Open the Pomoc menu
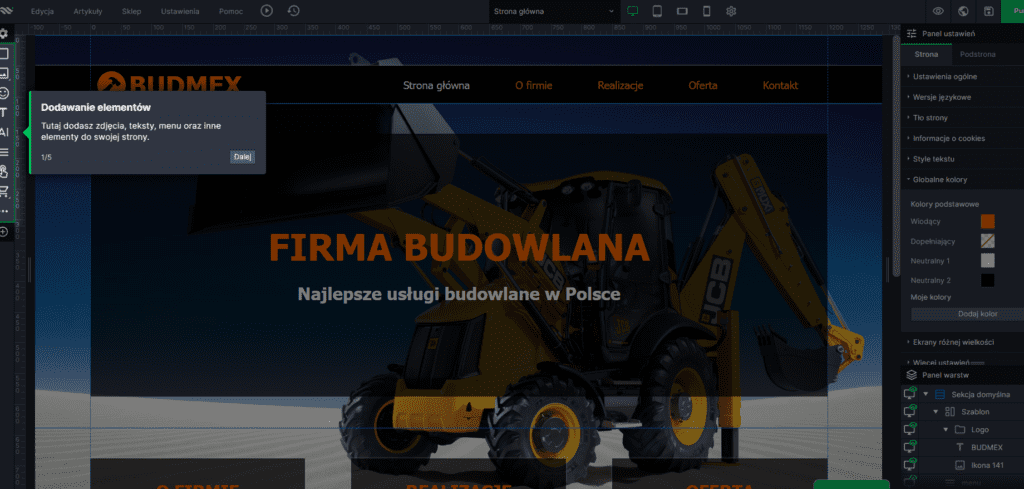 coord(230,11)
